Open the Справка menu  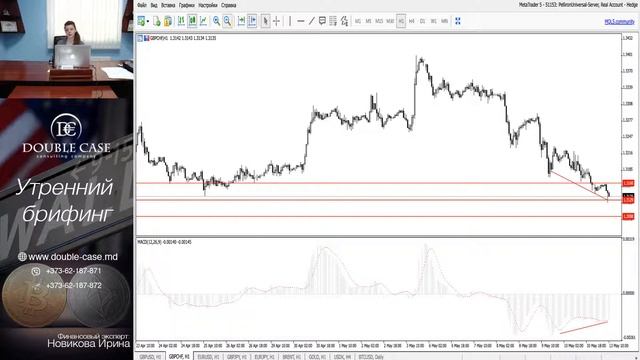coord(229,5)
